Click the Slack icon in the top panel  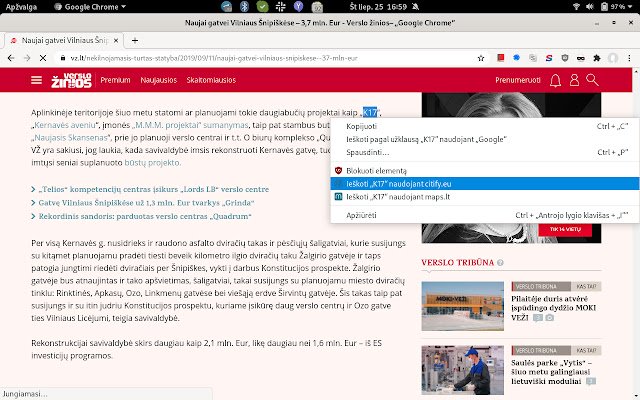[x=280, y=7]
